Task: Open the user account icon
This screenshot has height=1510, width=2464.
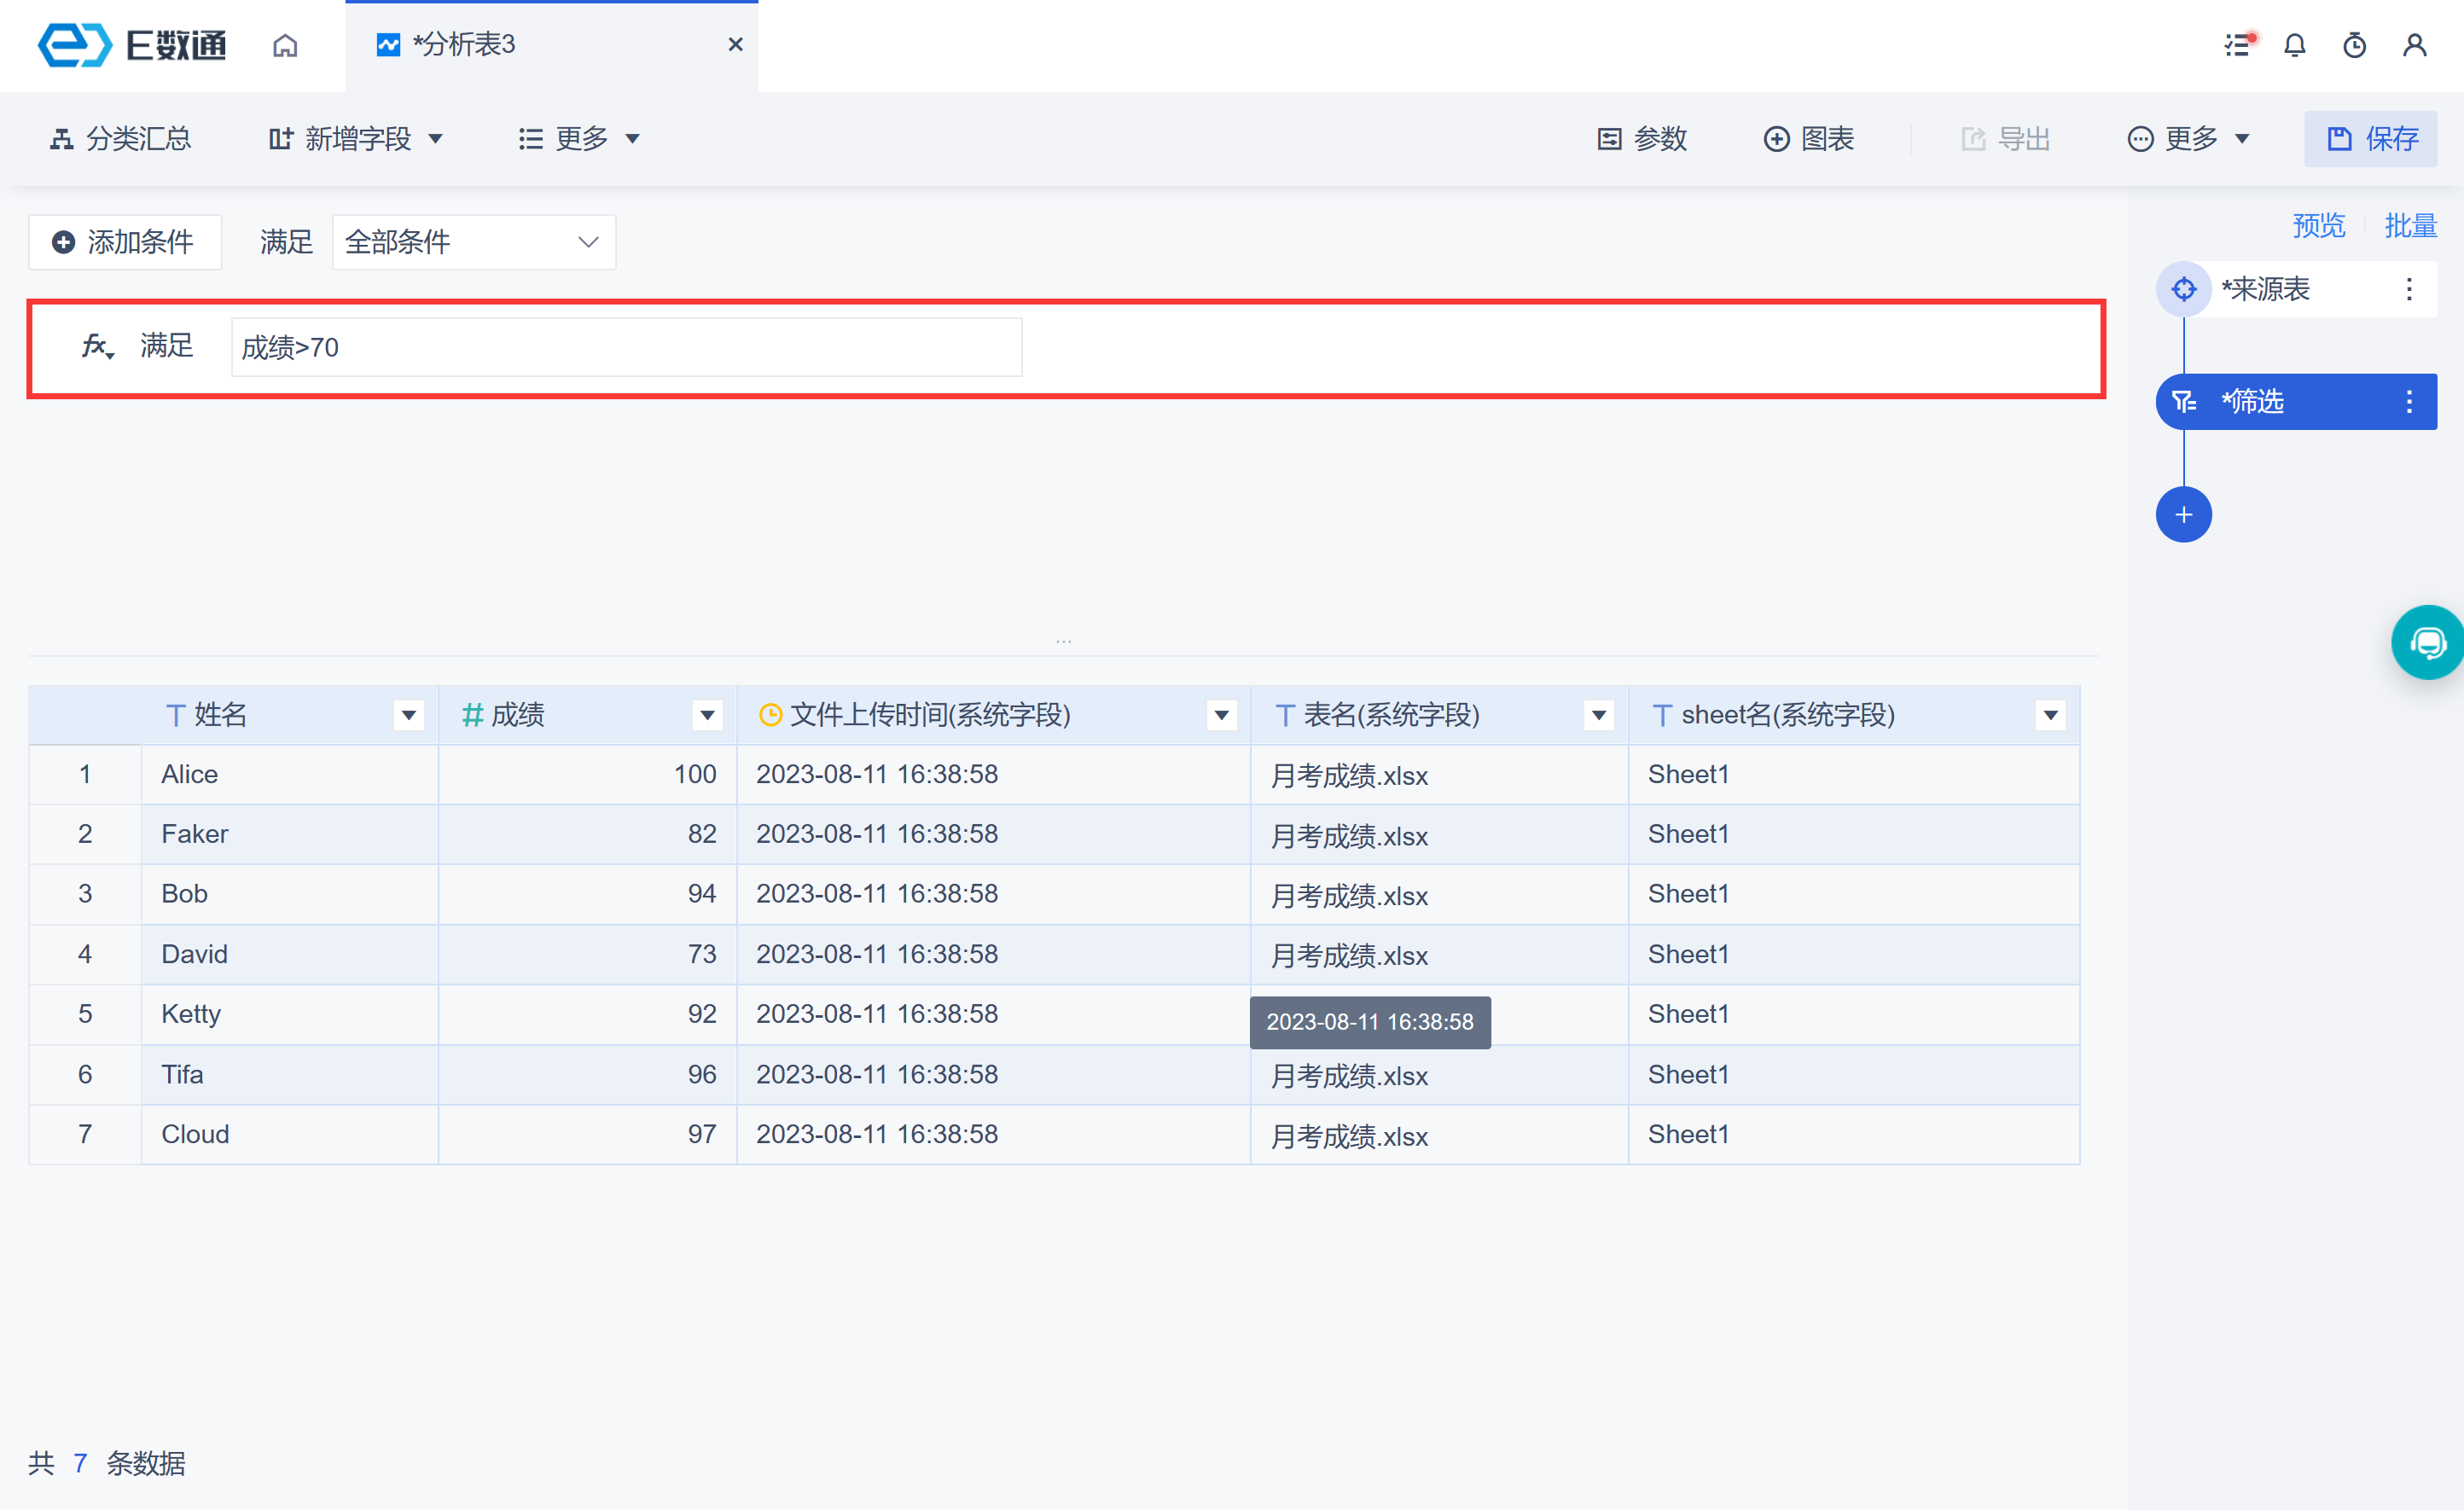Action: pos(2415,45)
